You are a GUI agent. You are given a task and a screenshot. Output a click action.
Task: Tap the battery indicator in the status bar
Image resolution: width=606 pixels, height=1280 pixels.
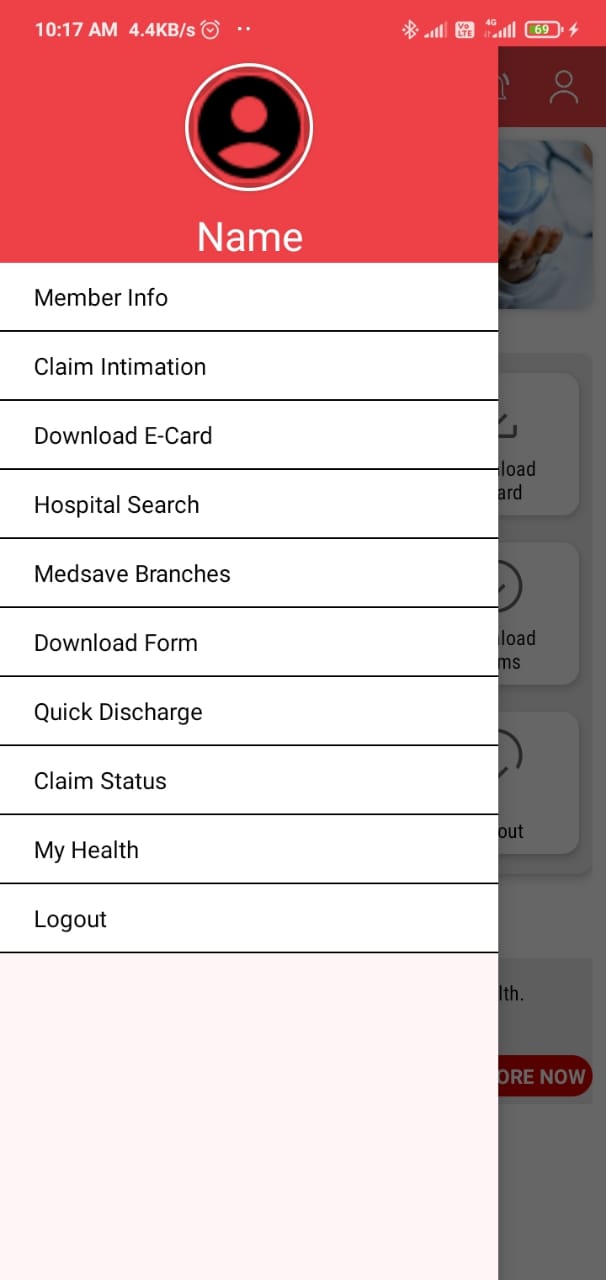click(x=543, y=30)
